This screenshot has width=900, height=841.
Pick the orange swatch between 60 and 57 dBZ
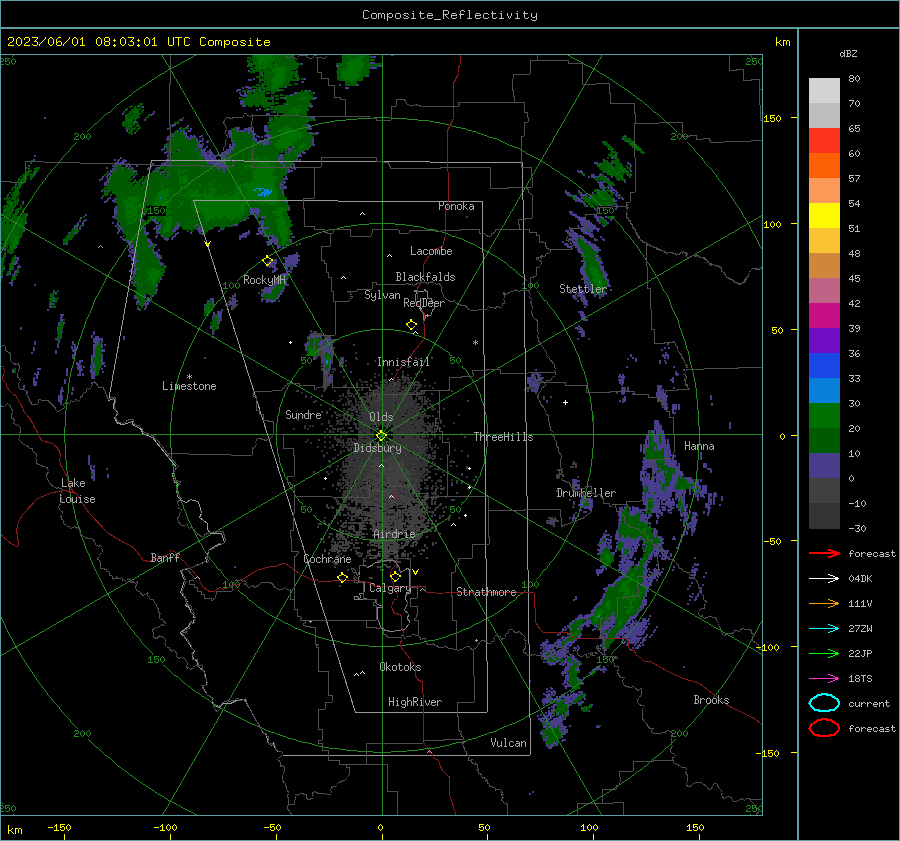(x=824, y=166)
